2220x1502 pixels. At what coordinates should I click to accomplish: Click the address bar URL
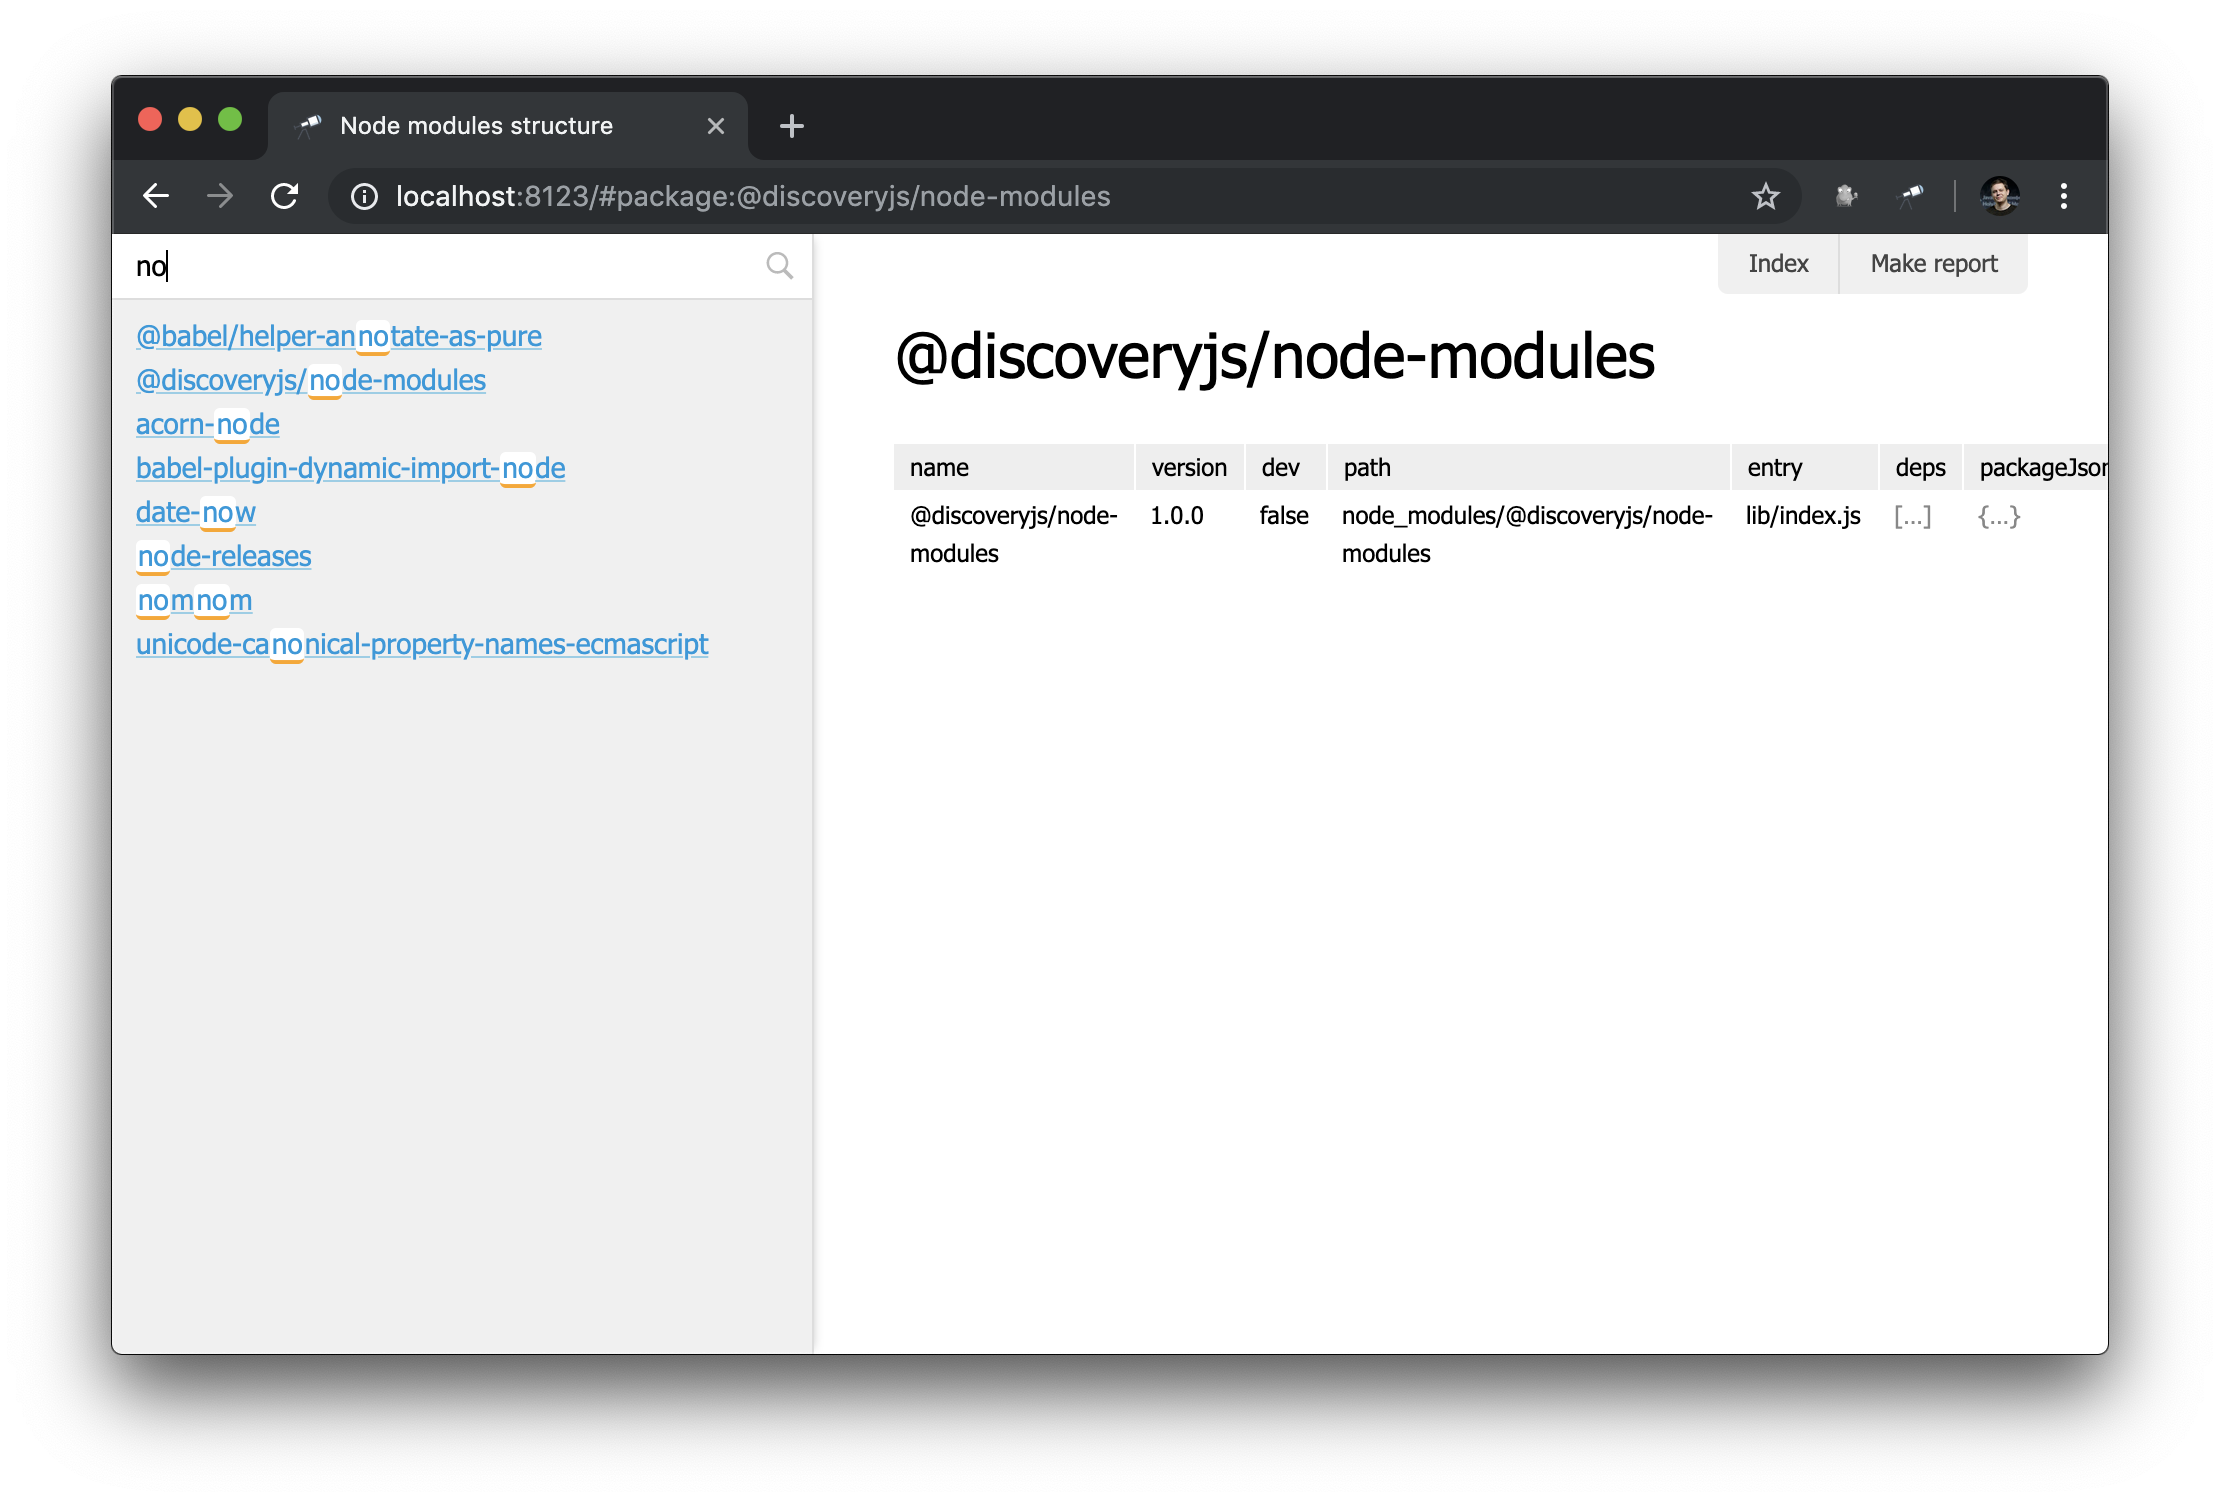[x=753, y=196]
